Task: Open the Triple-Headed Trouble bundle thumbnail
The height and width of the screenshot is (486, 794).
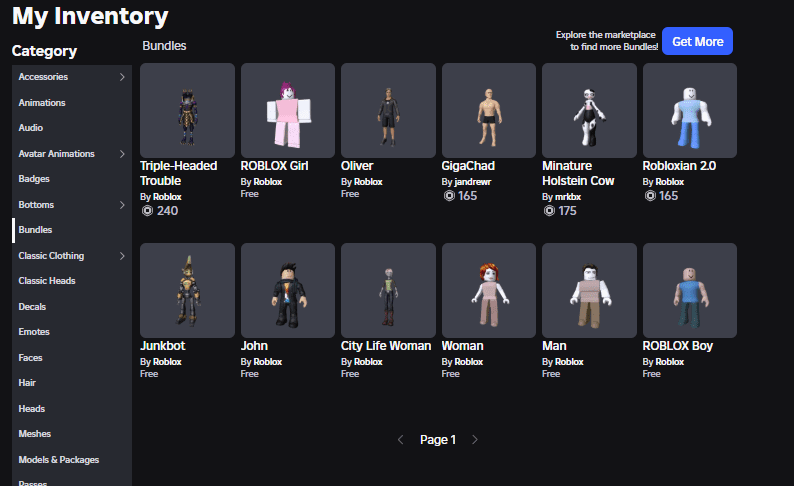Action: coord(187,110)
